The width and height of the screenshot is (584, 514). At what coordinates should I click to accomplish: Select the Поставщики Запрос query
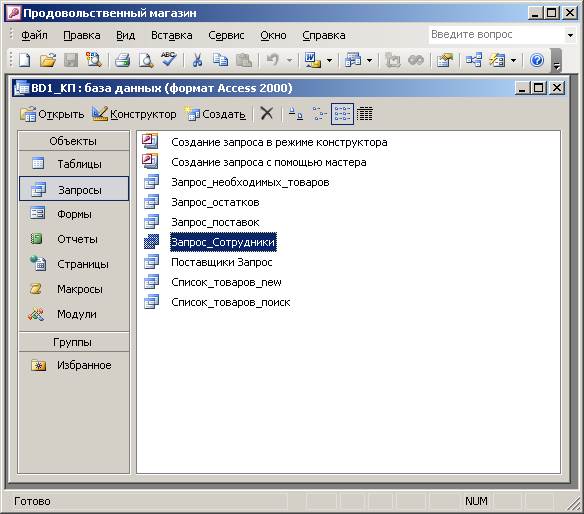(x=222, y=262)
